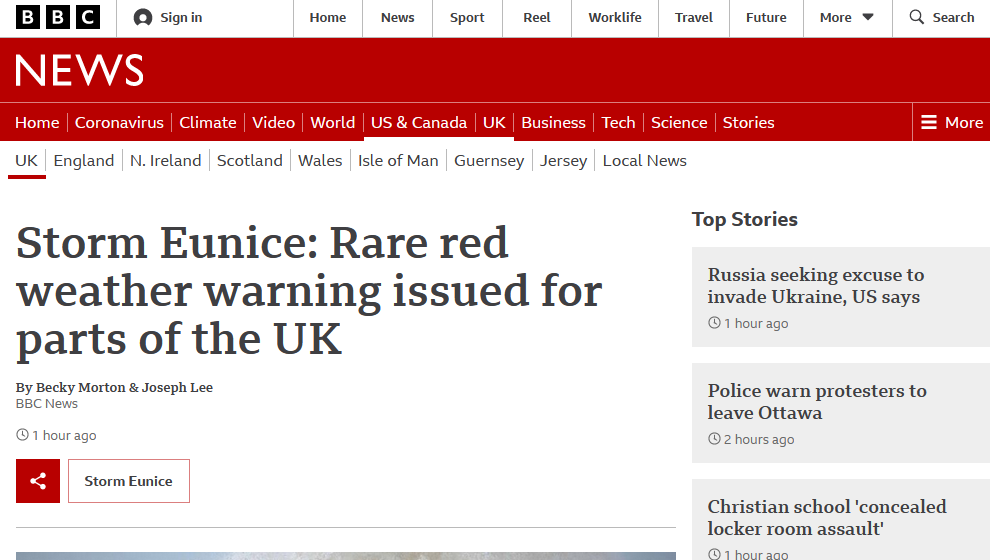Image resolution: width=990 pixels, height=560 pixels.
Task: Open Wales regional news
Action: 320,161
